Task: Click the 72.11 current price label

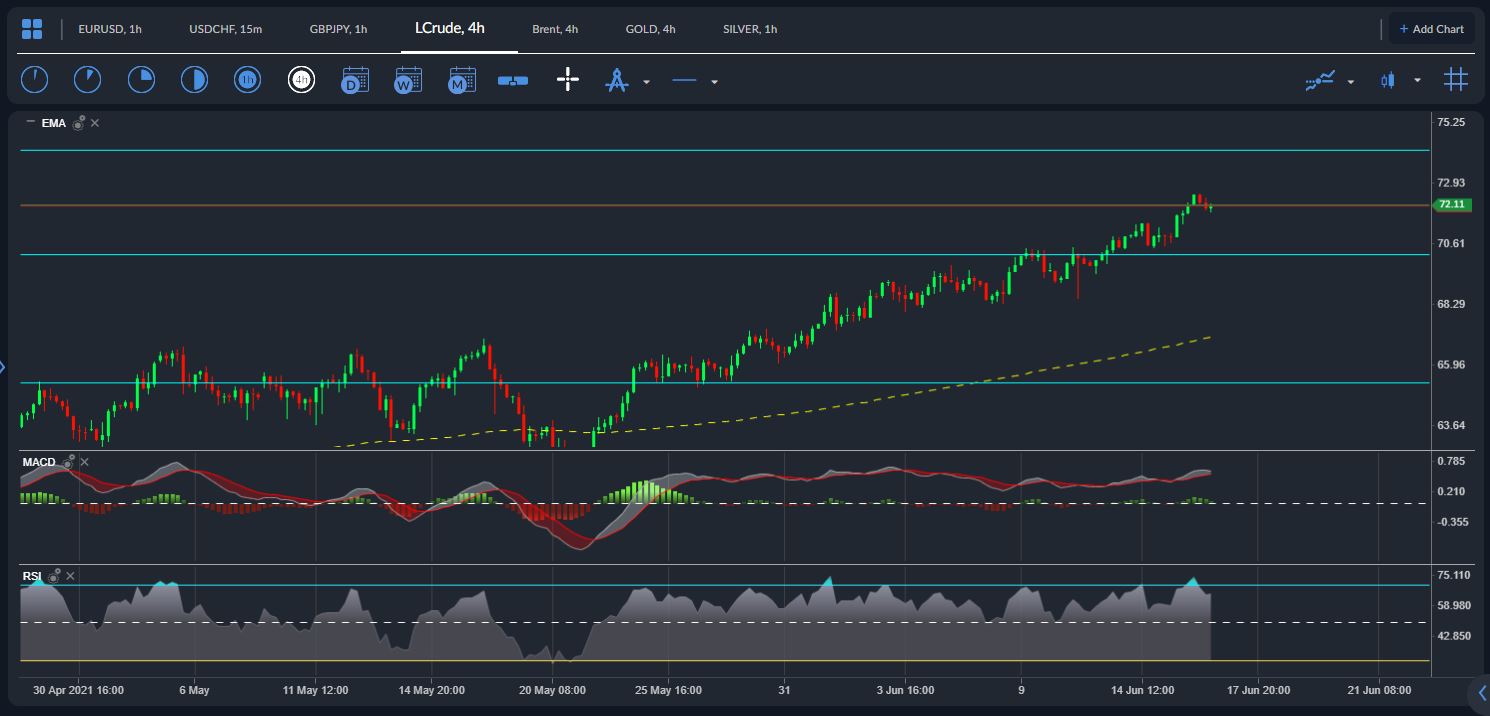Action: coord(1451,204)
